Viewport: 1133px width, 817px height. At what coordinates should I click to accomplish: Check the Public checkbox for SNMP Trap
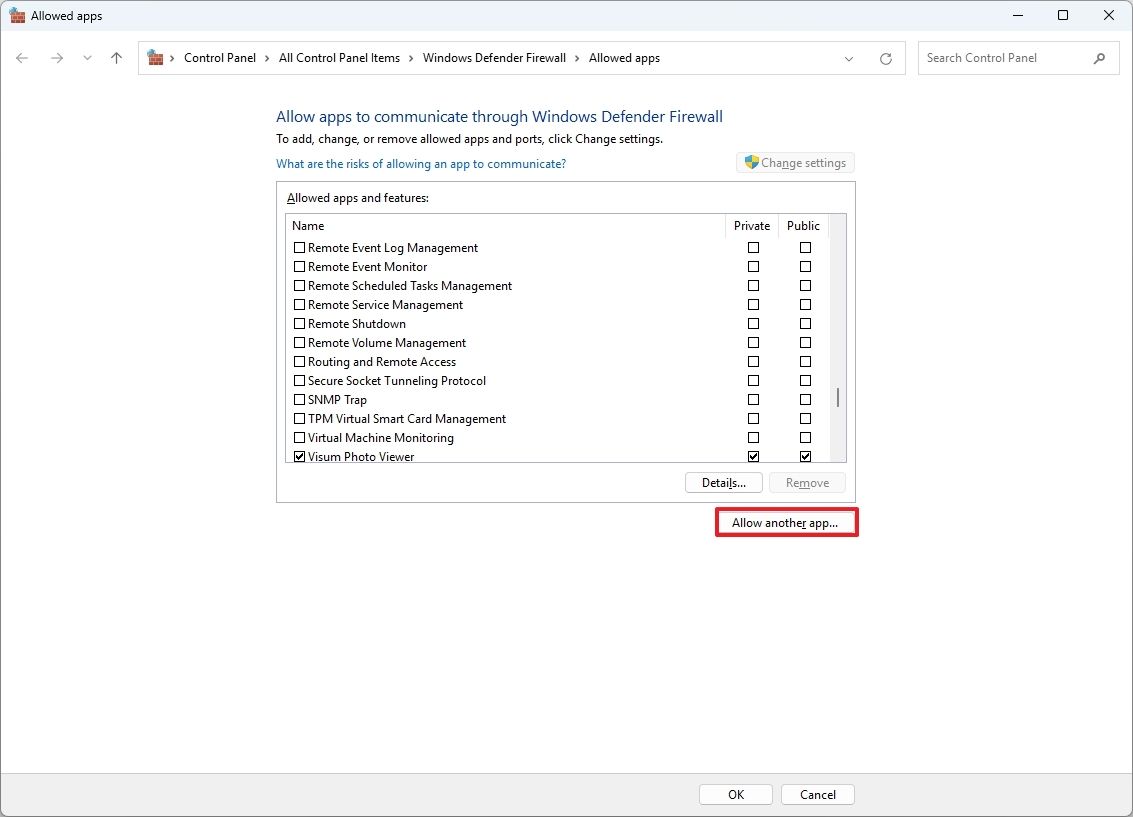click(x=805, y=399)
